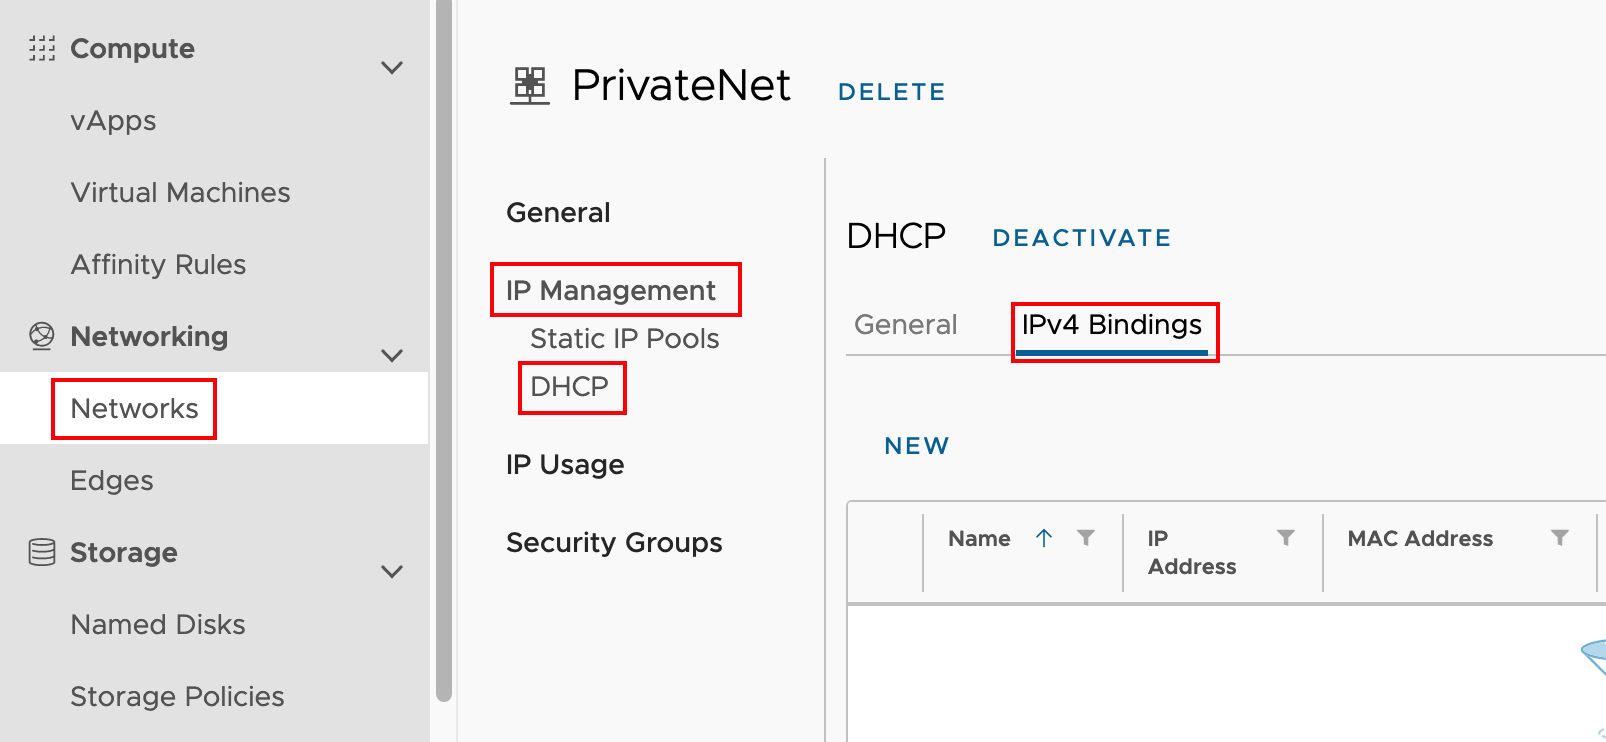Viewport: 1606px width, 742px height.
Task: Click the Storage stack icon in sidebar
Action: [x=40, y=552]
